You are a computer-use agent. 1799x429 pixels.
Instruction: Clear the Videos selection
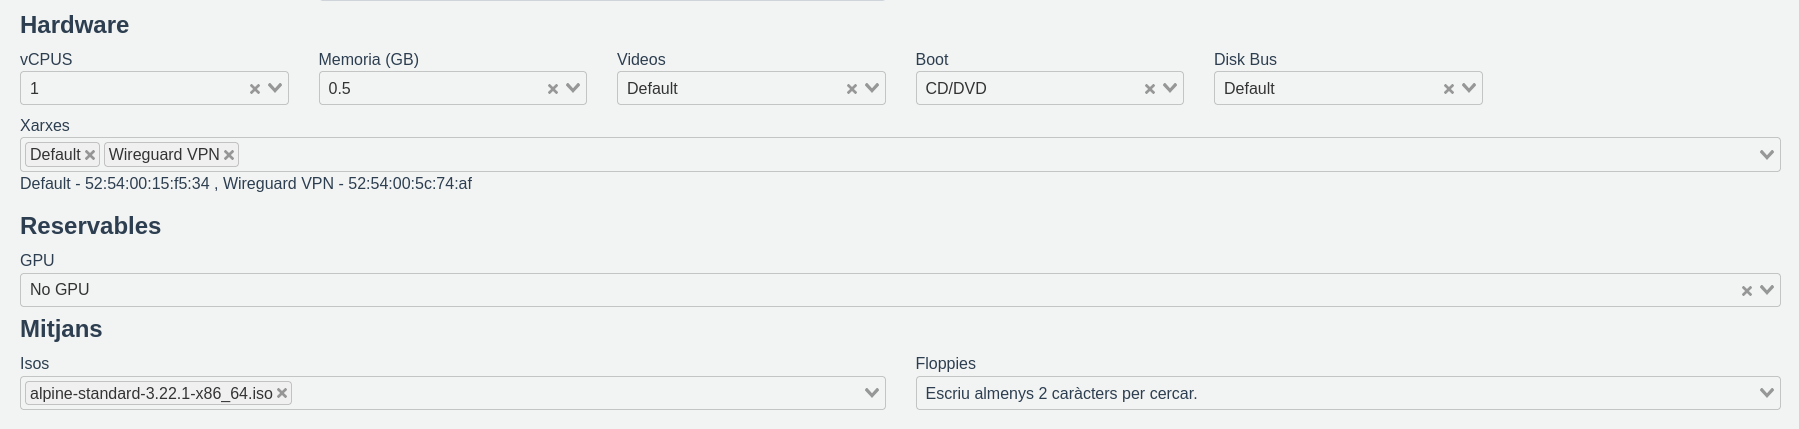[852, 89]
